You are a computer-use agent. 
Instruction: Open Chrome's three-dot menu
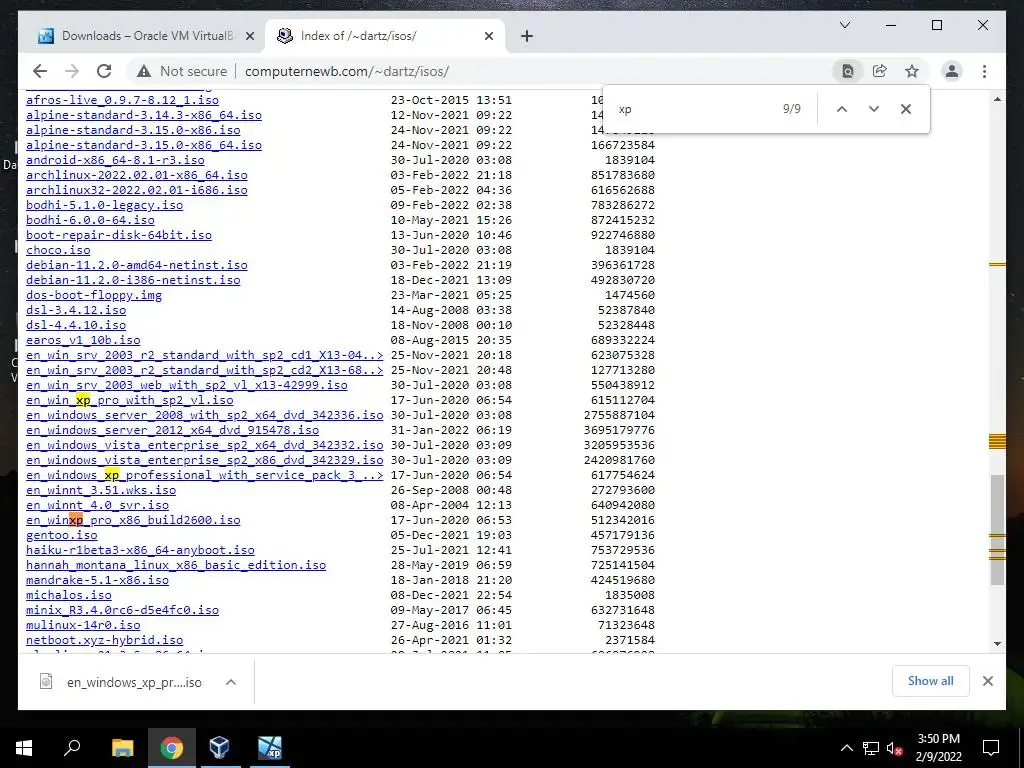pos(984,71)
